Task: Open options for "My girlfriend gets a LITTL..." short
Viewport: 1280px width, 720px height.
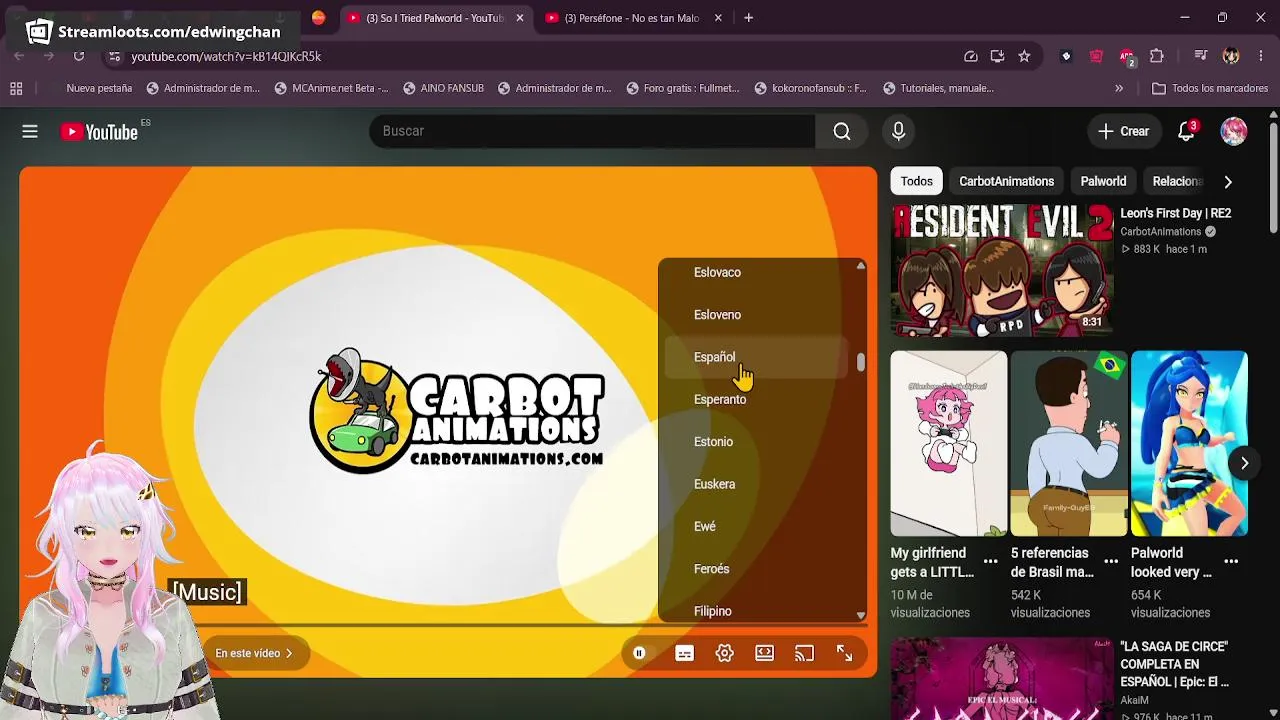Action: [990, 562]
